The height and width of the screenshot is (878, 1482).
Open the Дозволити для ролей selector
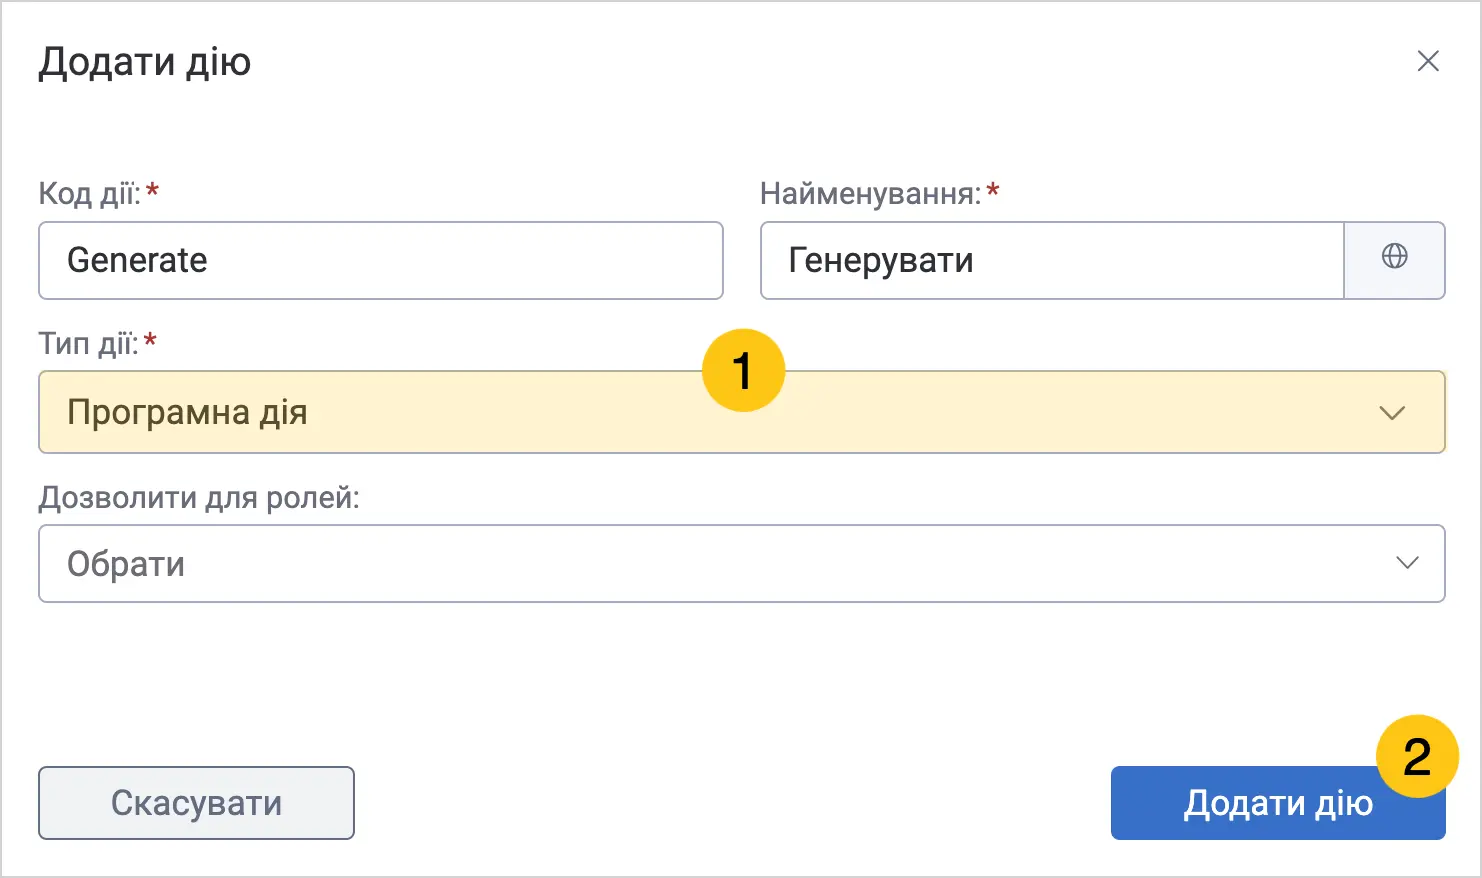(x=742, y=563)
